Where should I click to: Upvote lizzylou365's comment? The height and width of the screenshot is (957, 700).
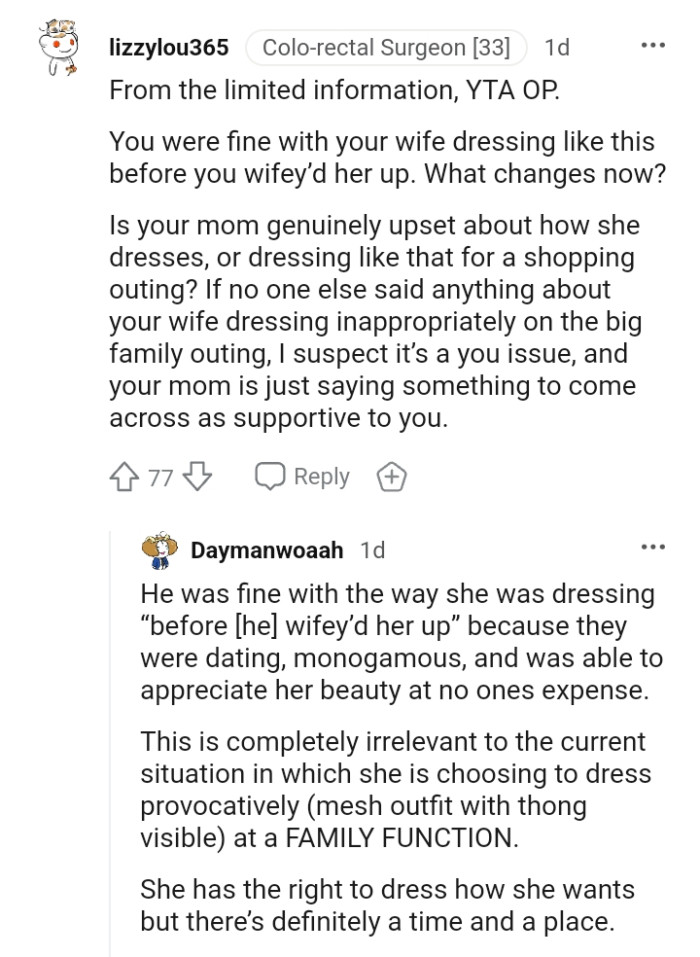124,477
